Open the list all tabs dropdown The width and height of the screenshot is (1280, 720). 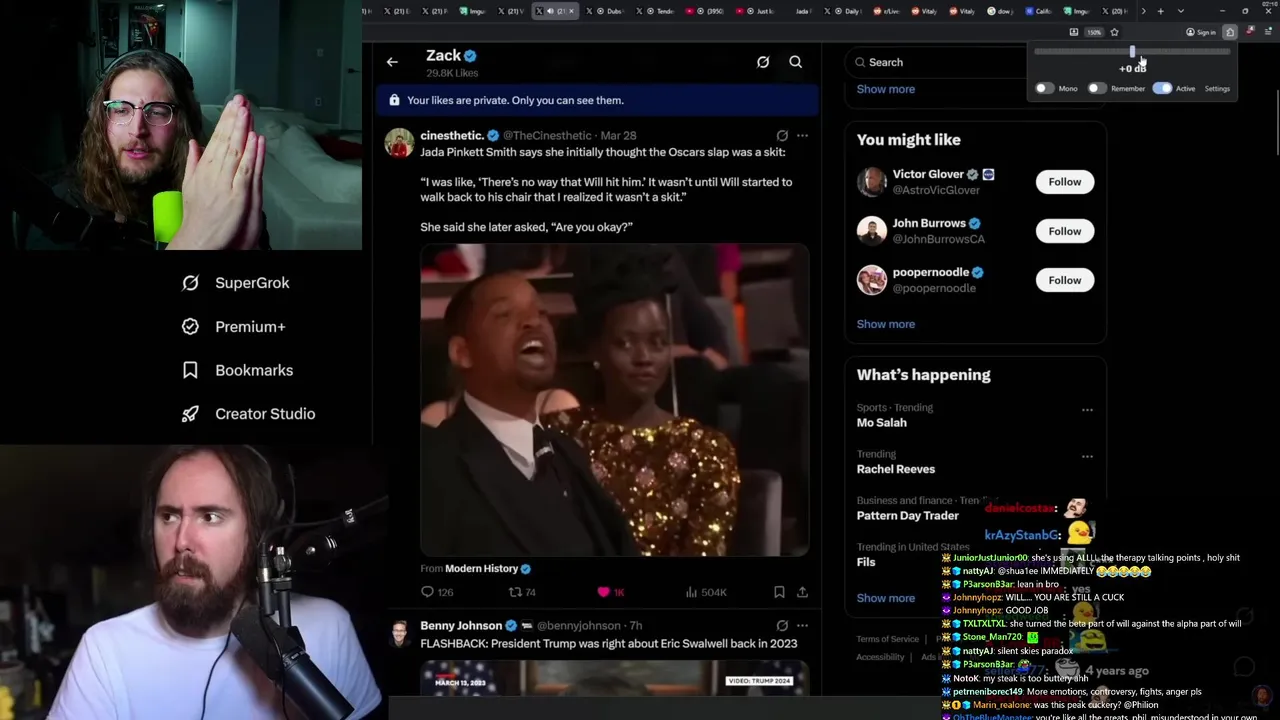(x=1181, y=11)
